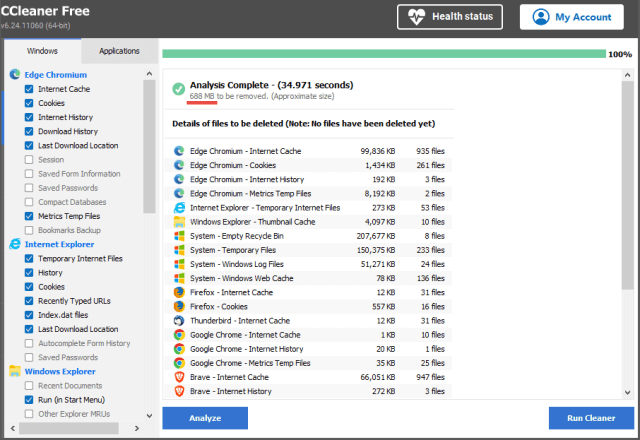
Task: Uncheck Edge Chromium Internet Cache checkbox
Action: tap(29, 89)
